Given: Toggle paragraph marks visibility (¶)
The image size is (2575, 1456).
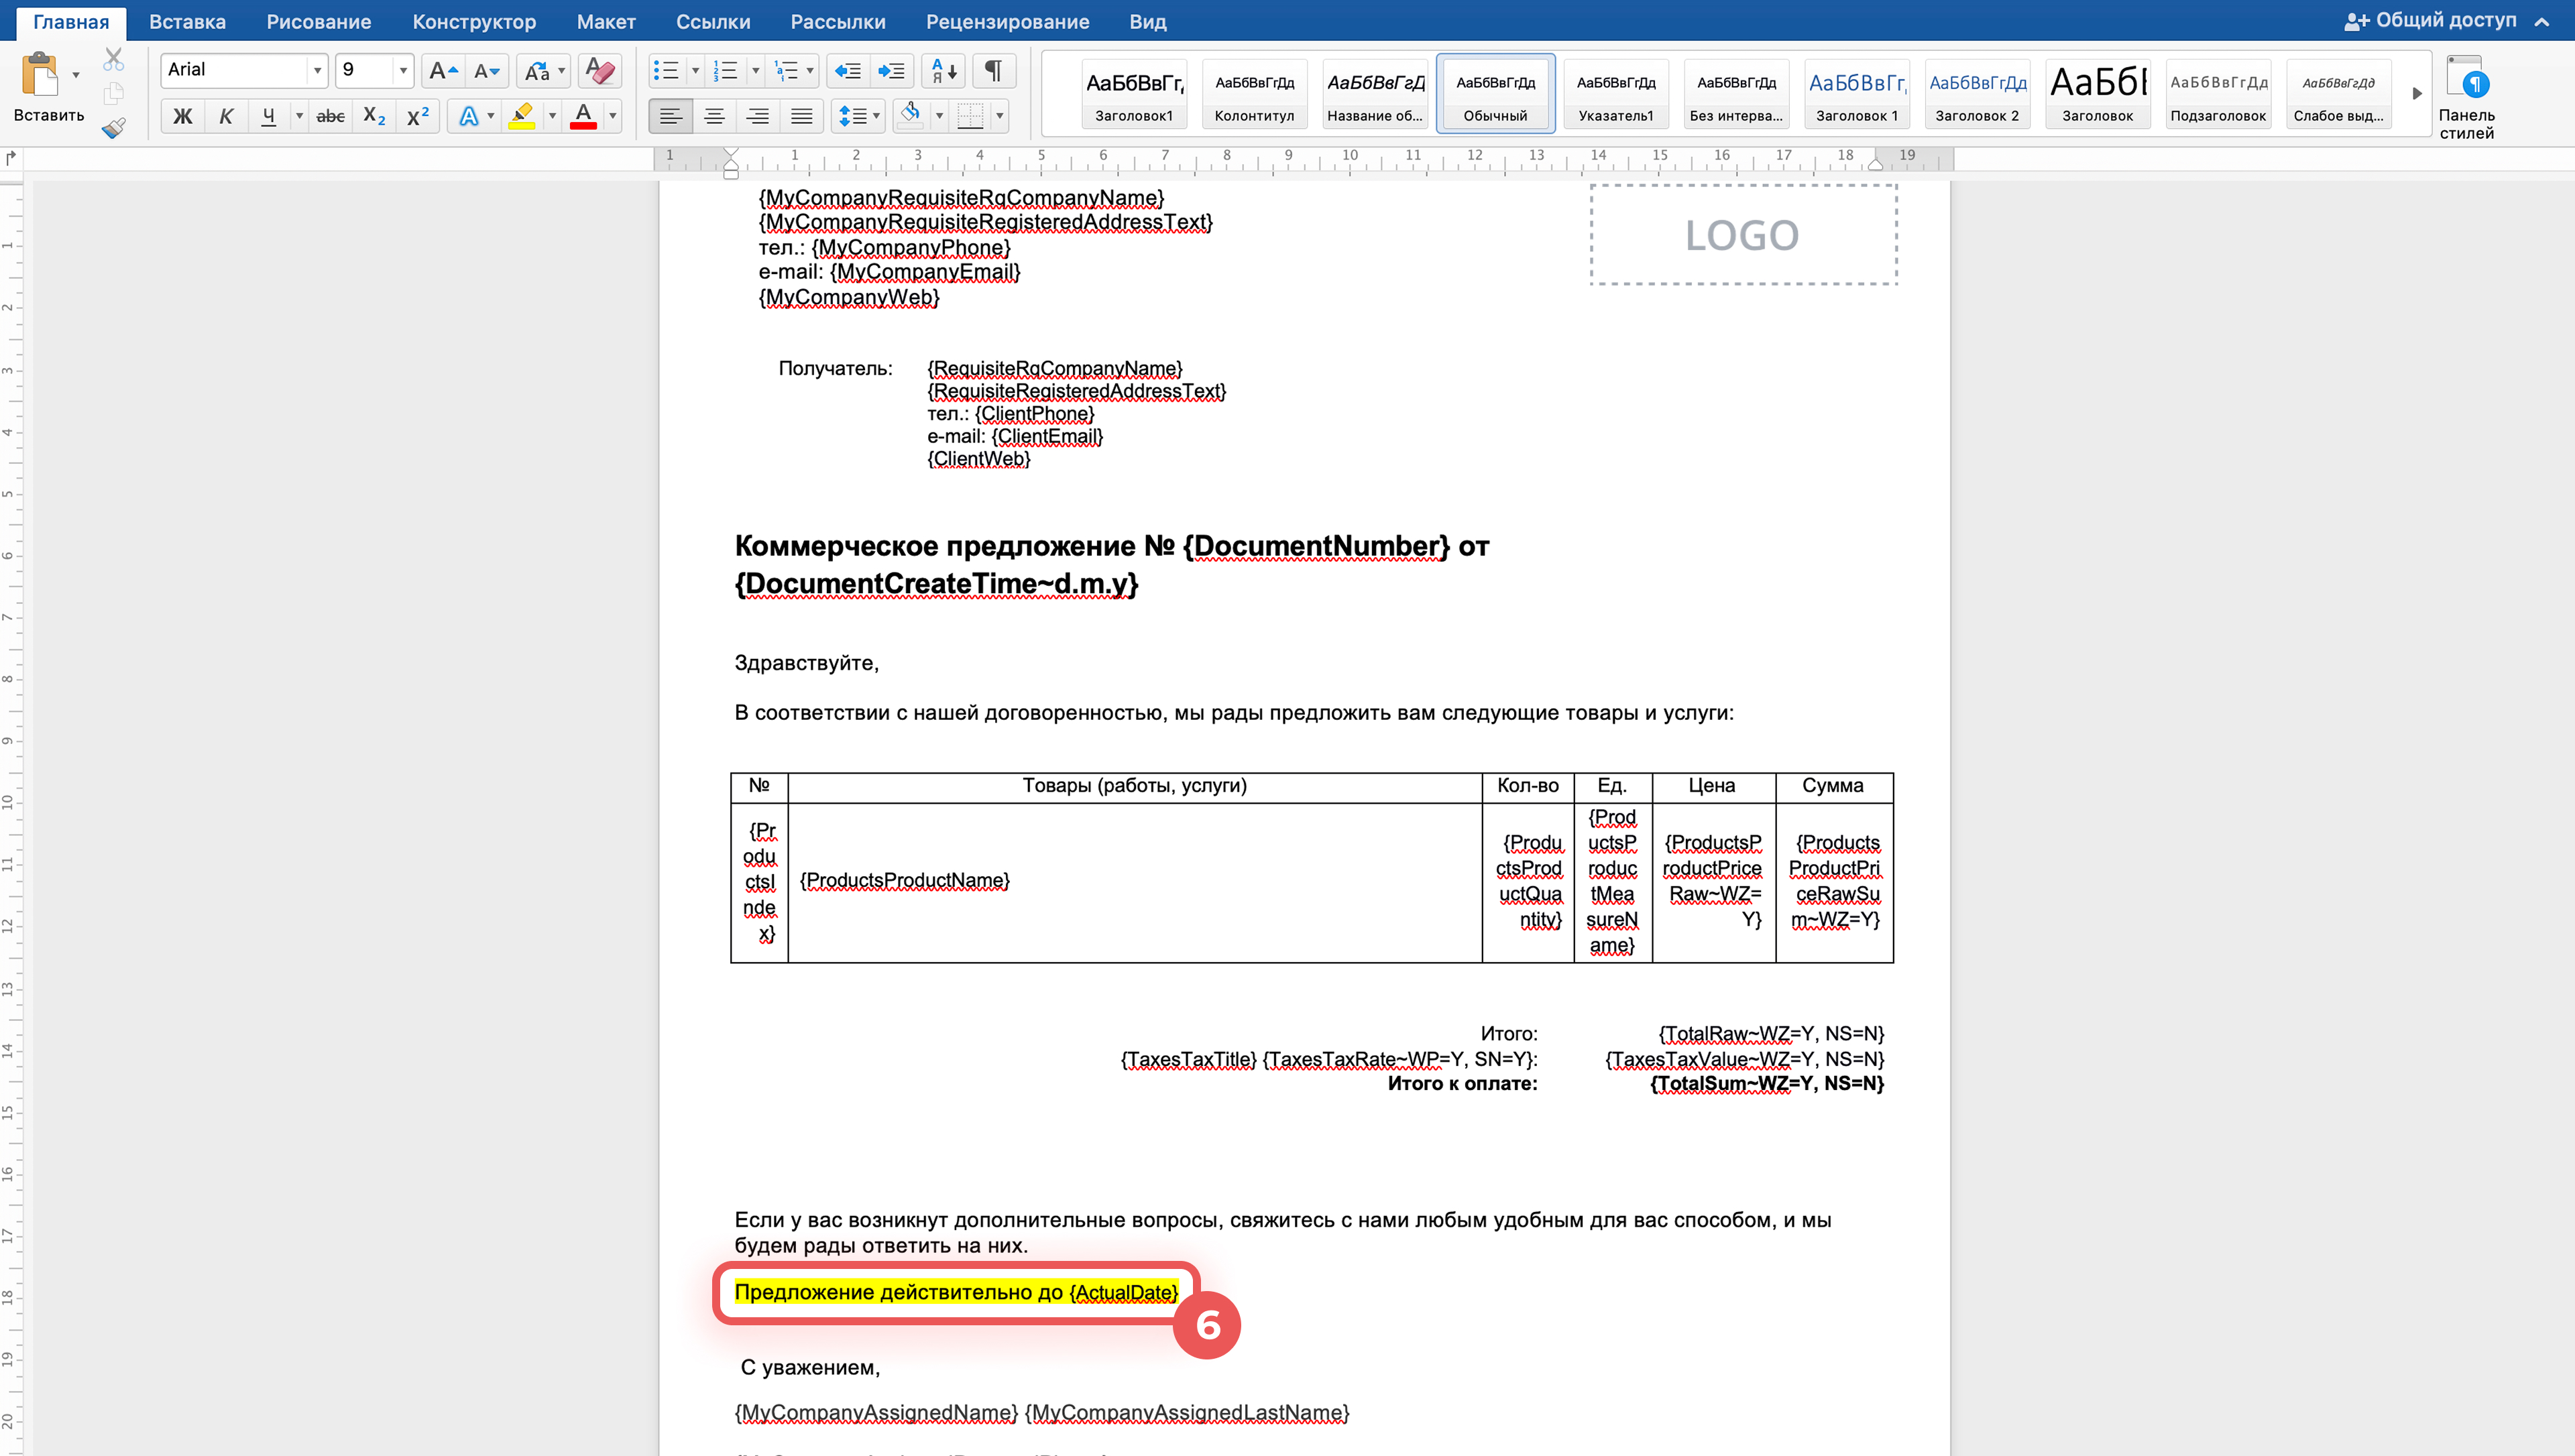Looking at the screenshot, I should [x=993, y=70].
